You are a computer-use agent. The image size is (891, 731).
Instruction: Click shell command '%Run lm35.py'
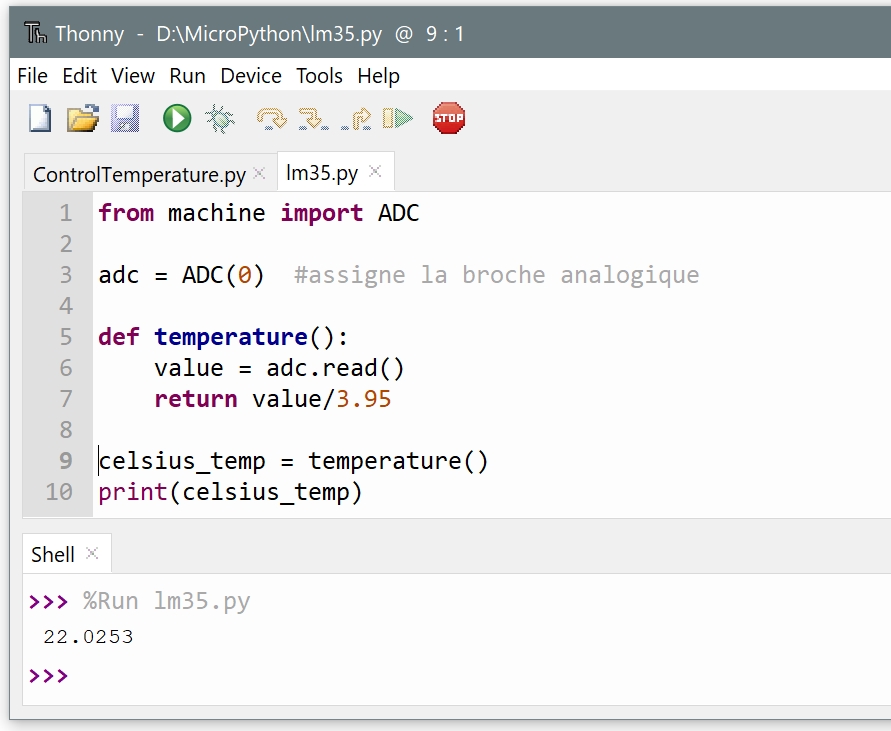[x=166, y=601]
